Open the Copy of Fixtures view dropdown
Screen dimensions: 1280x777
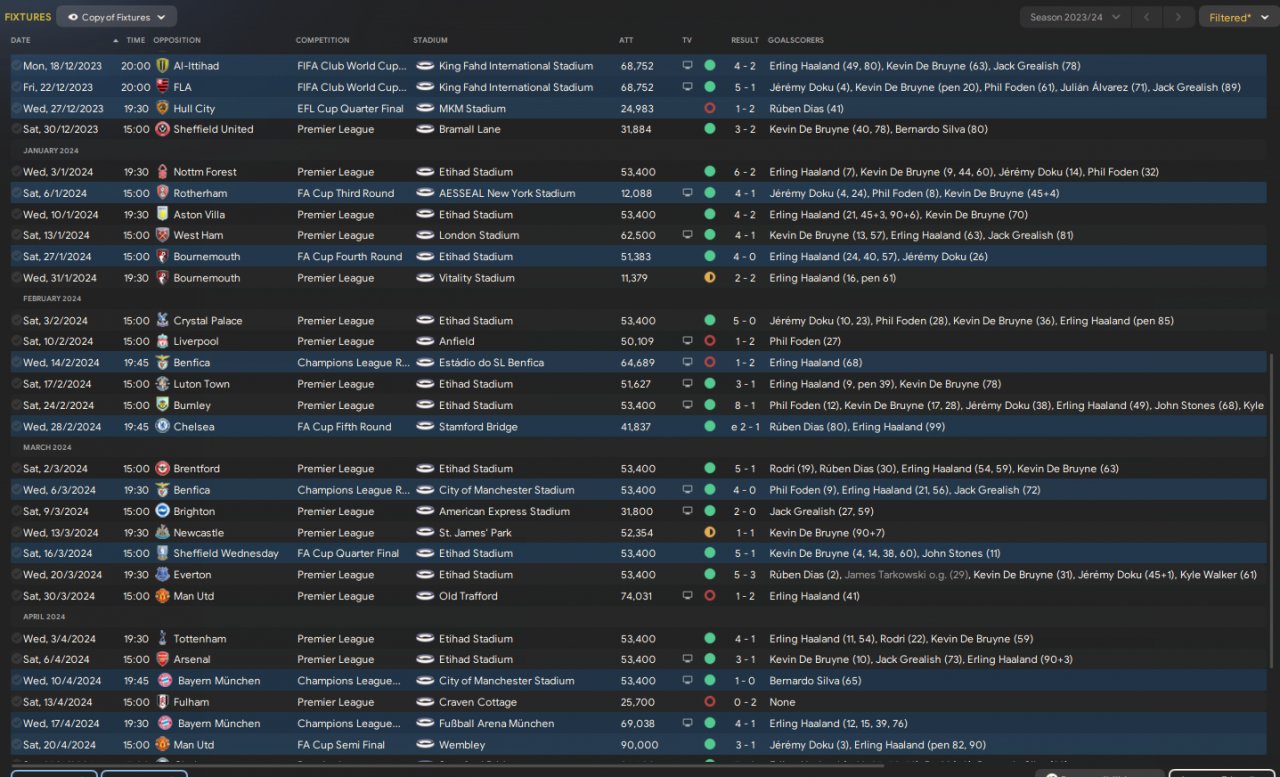(x=117, y=17)
